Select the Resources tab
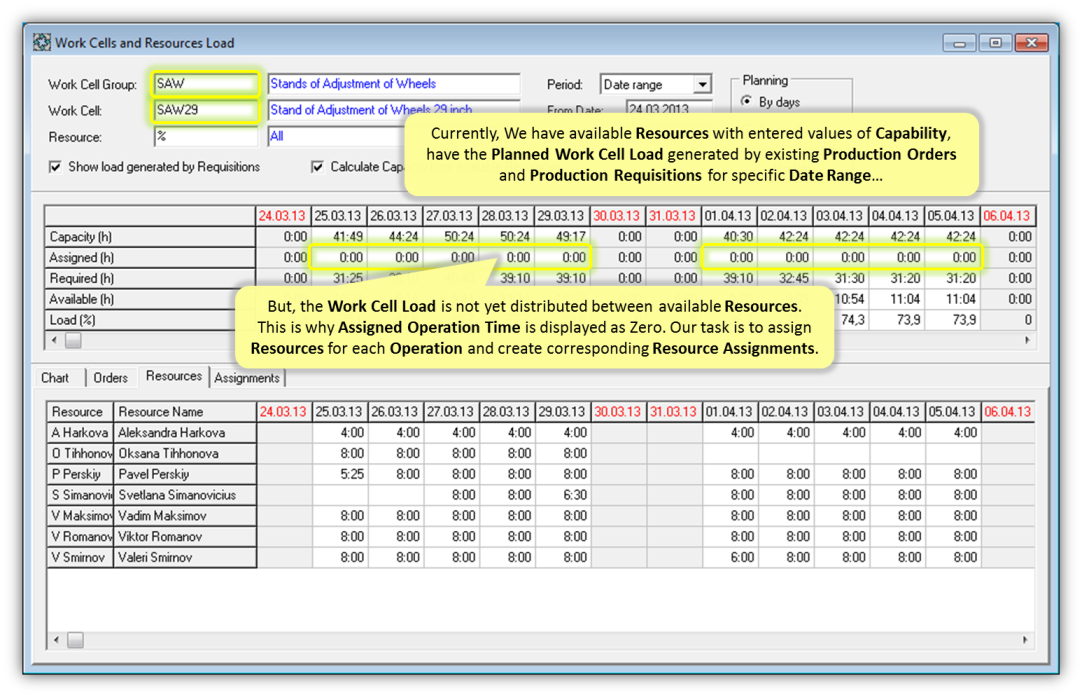The image size is (1082, 697). (x=174, y=376)
